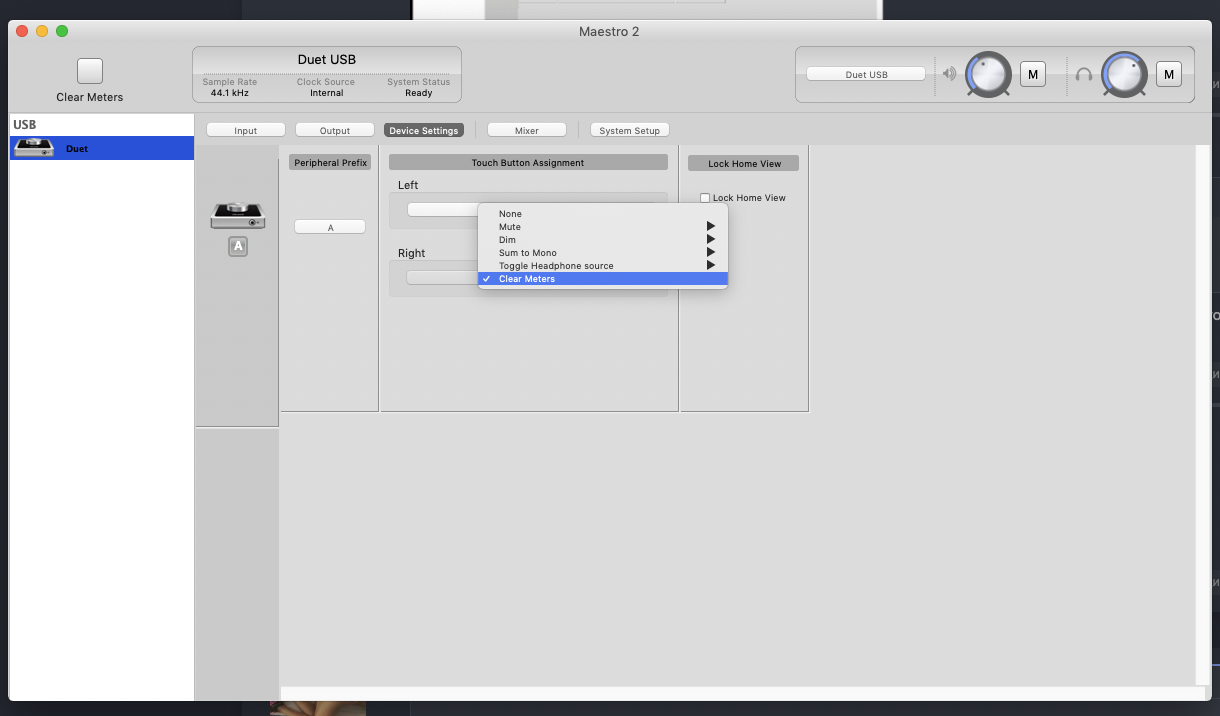Click the 44.1 kHz sample rate value
The image size is (1220, 716).
[230, 93]
